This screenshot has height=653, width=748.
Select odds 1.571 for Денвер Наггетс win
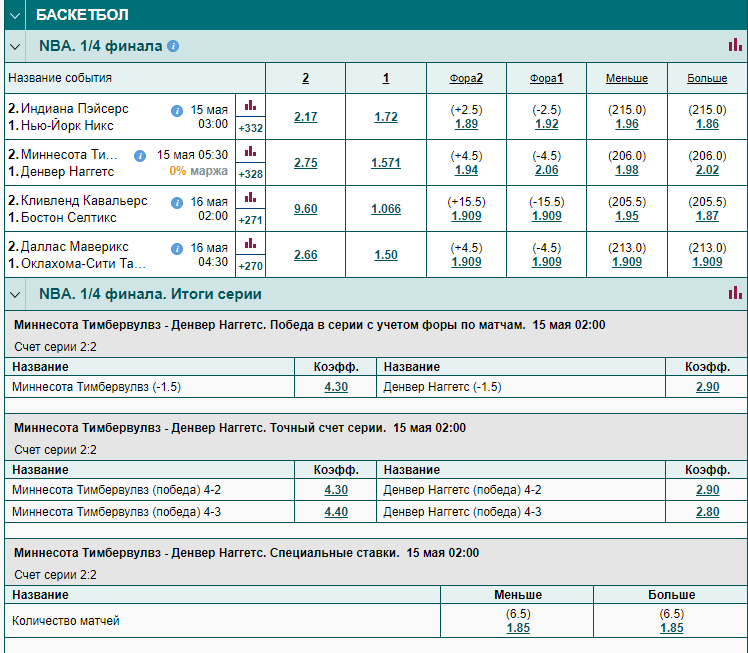386,163
